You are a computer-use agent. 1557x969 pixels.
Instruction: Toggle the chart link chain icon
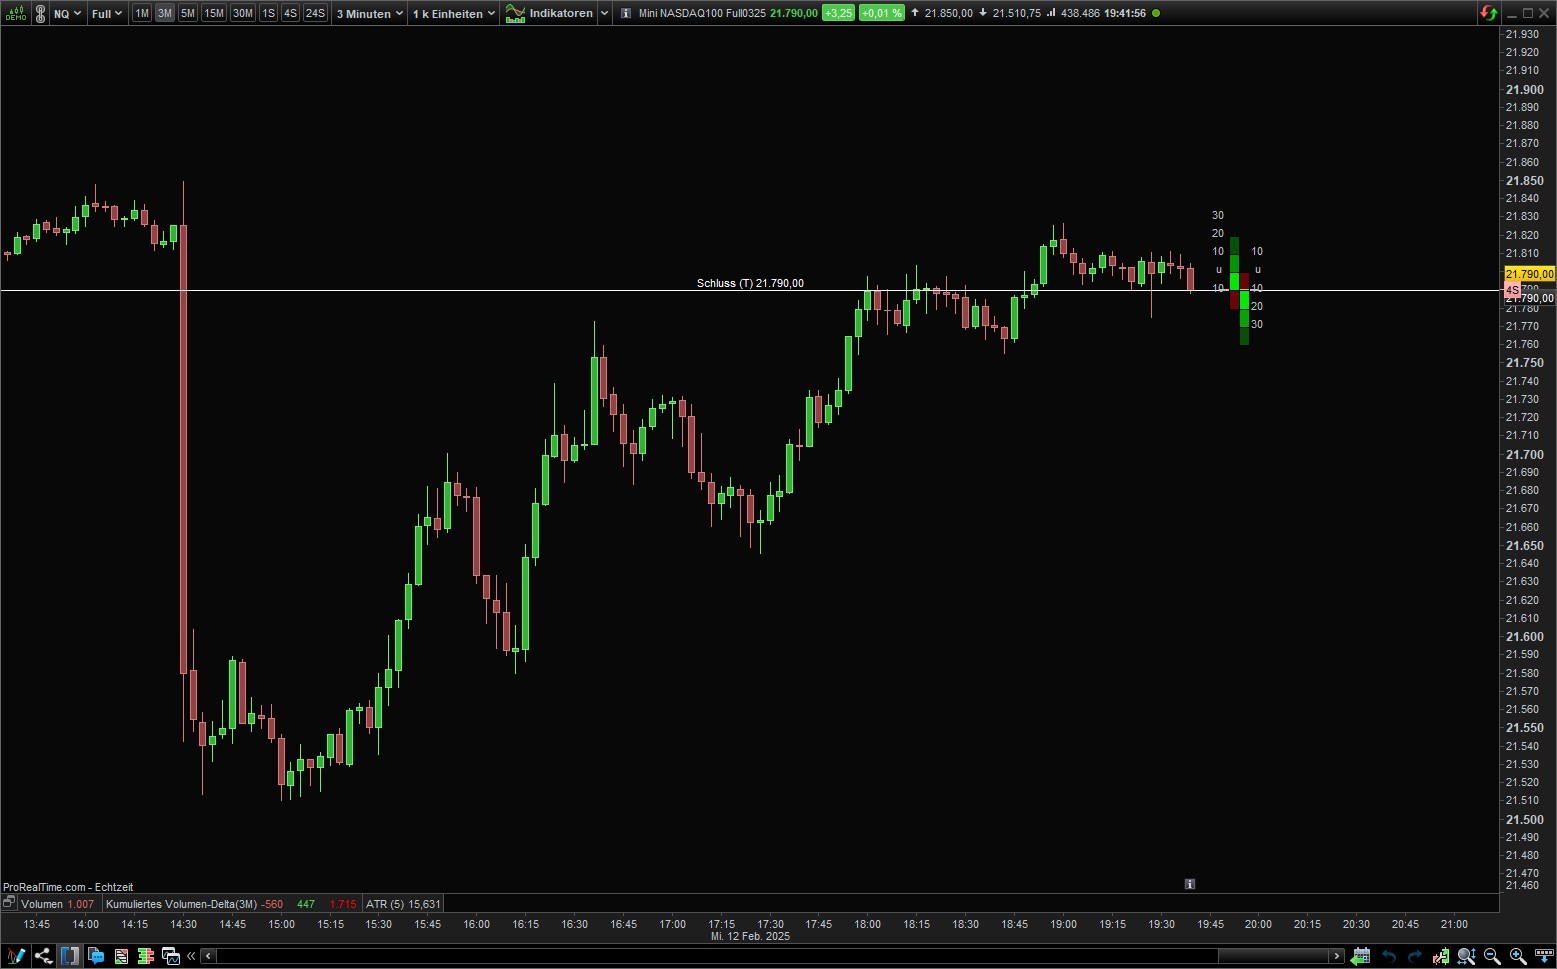[x=40, y=13]
